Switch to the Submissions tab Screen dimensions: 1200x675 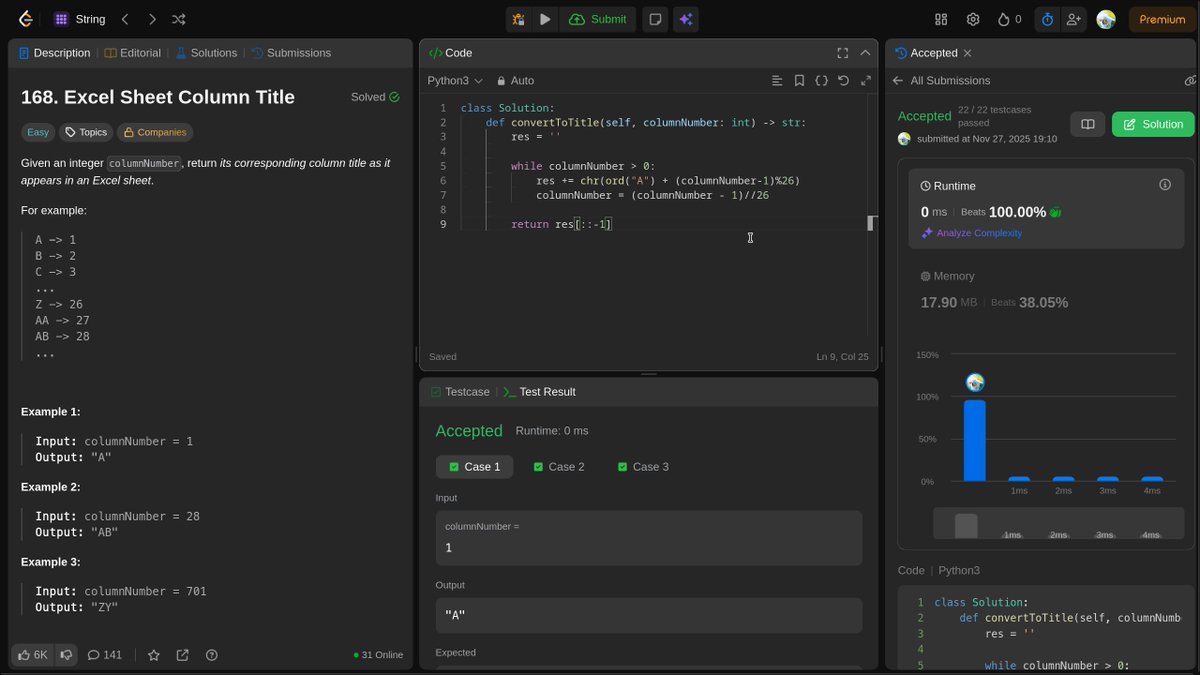tap(291, 53)
